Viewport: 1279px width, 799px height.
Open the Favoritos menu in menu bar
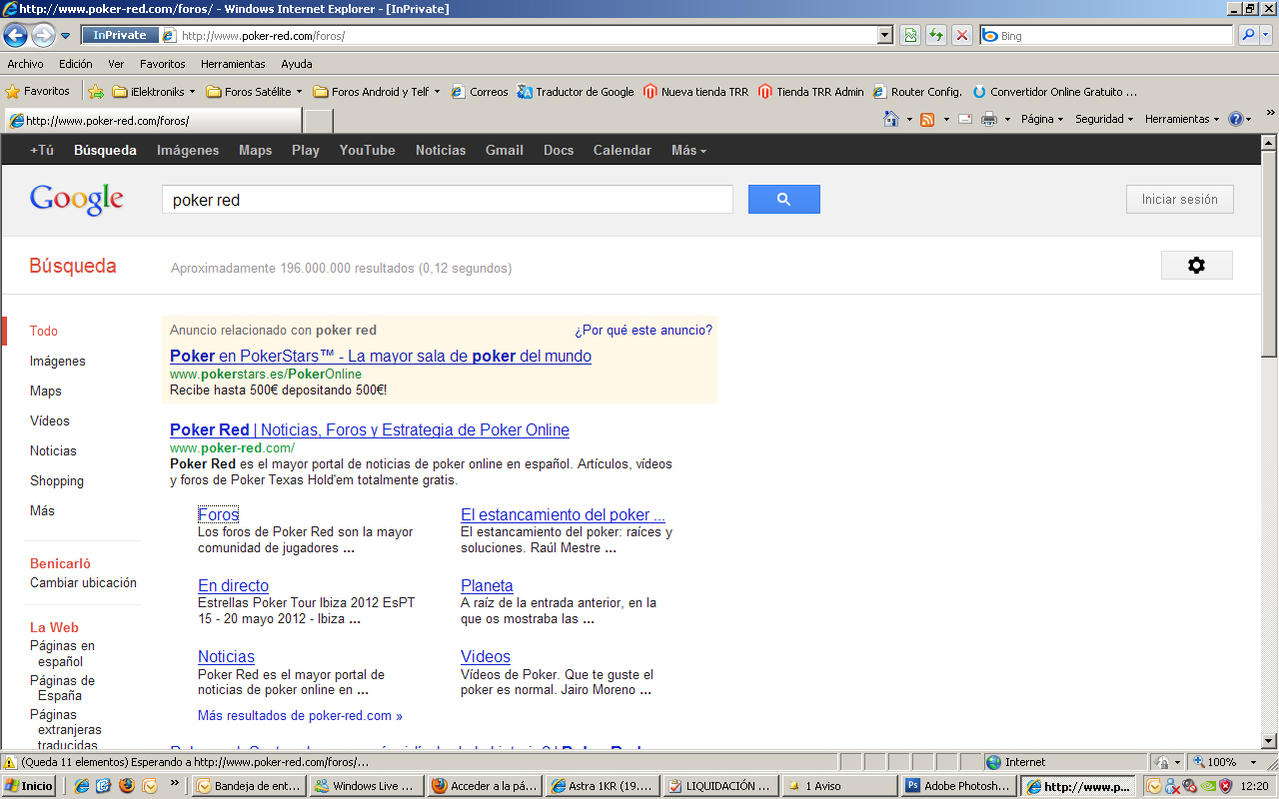click(x=162, y=64)
